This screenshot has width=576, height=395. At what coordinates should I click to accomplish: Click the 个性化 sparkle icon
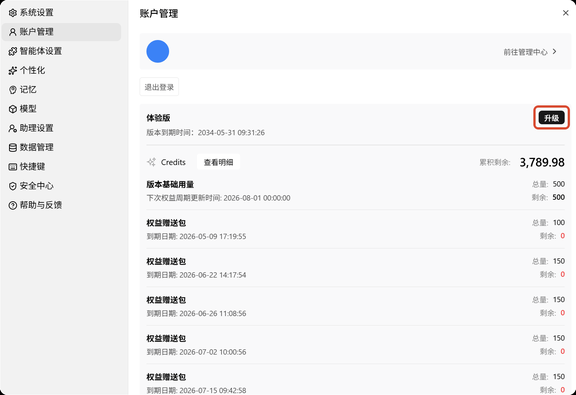[12, 71]
